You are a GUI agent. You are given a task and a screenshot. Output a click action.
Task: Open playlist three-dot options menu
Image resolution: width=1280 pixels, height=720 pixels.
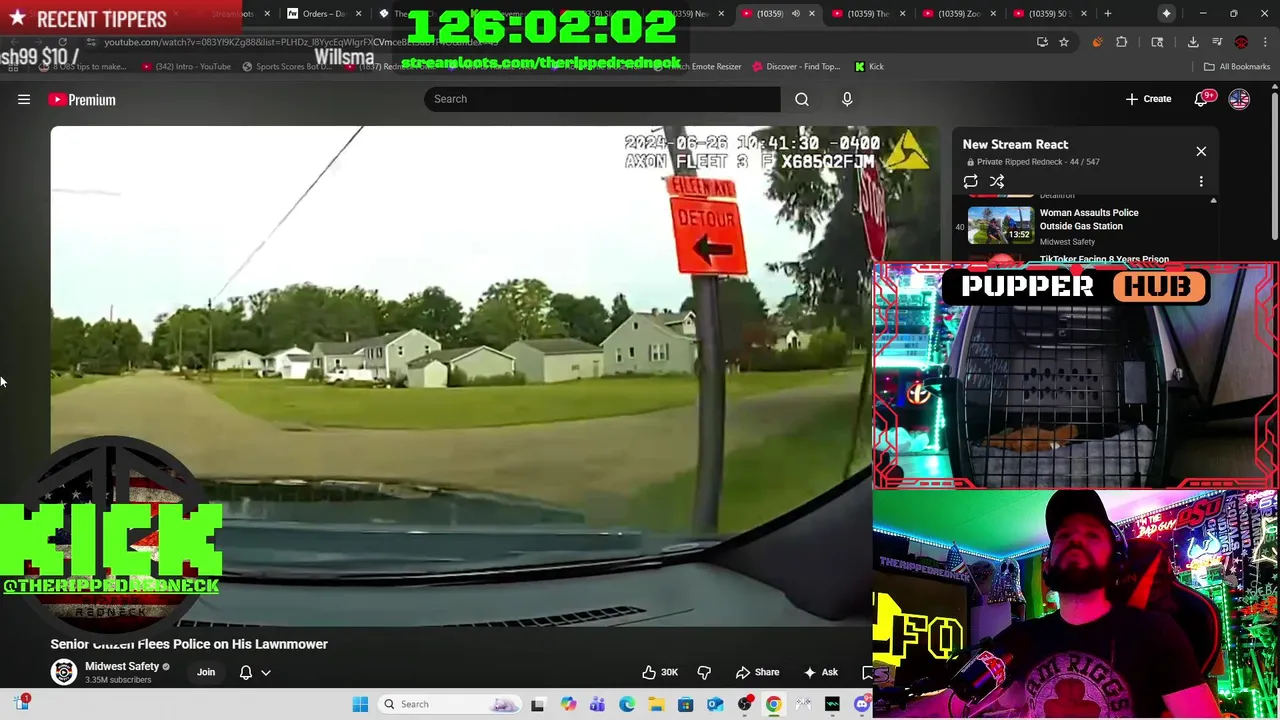(x=1201, y=182)
